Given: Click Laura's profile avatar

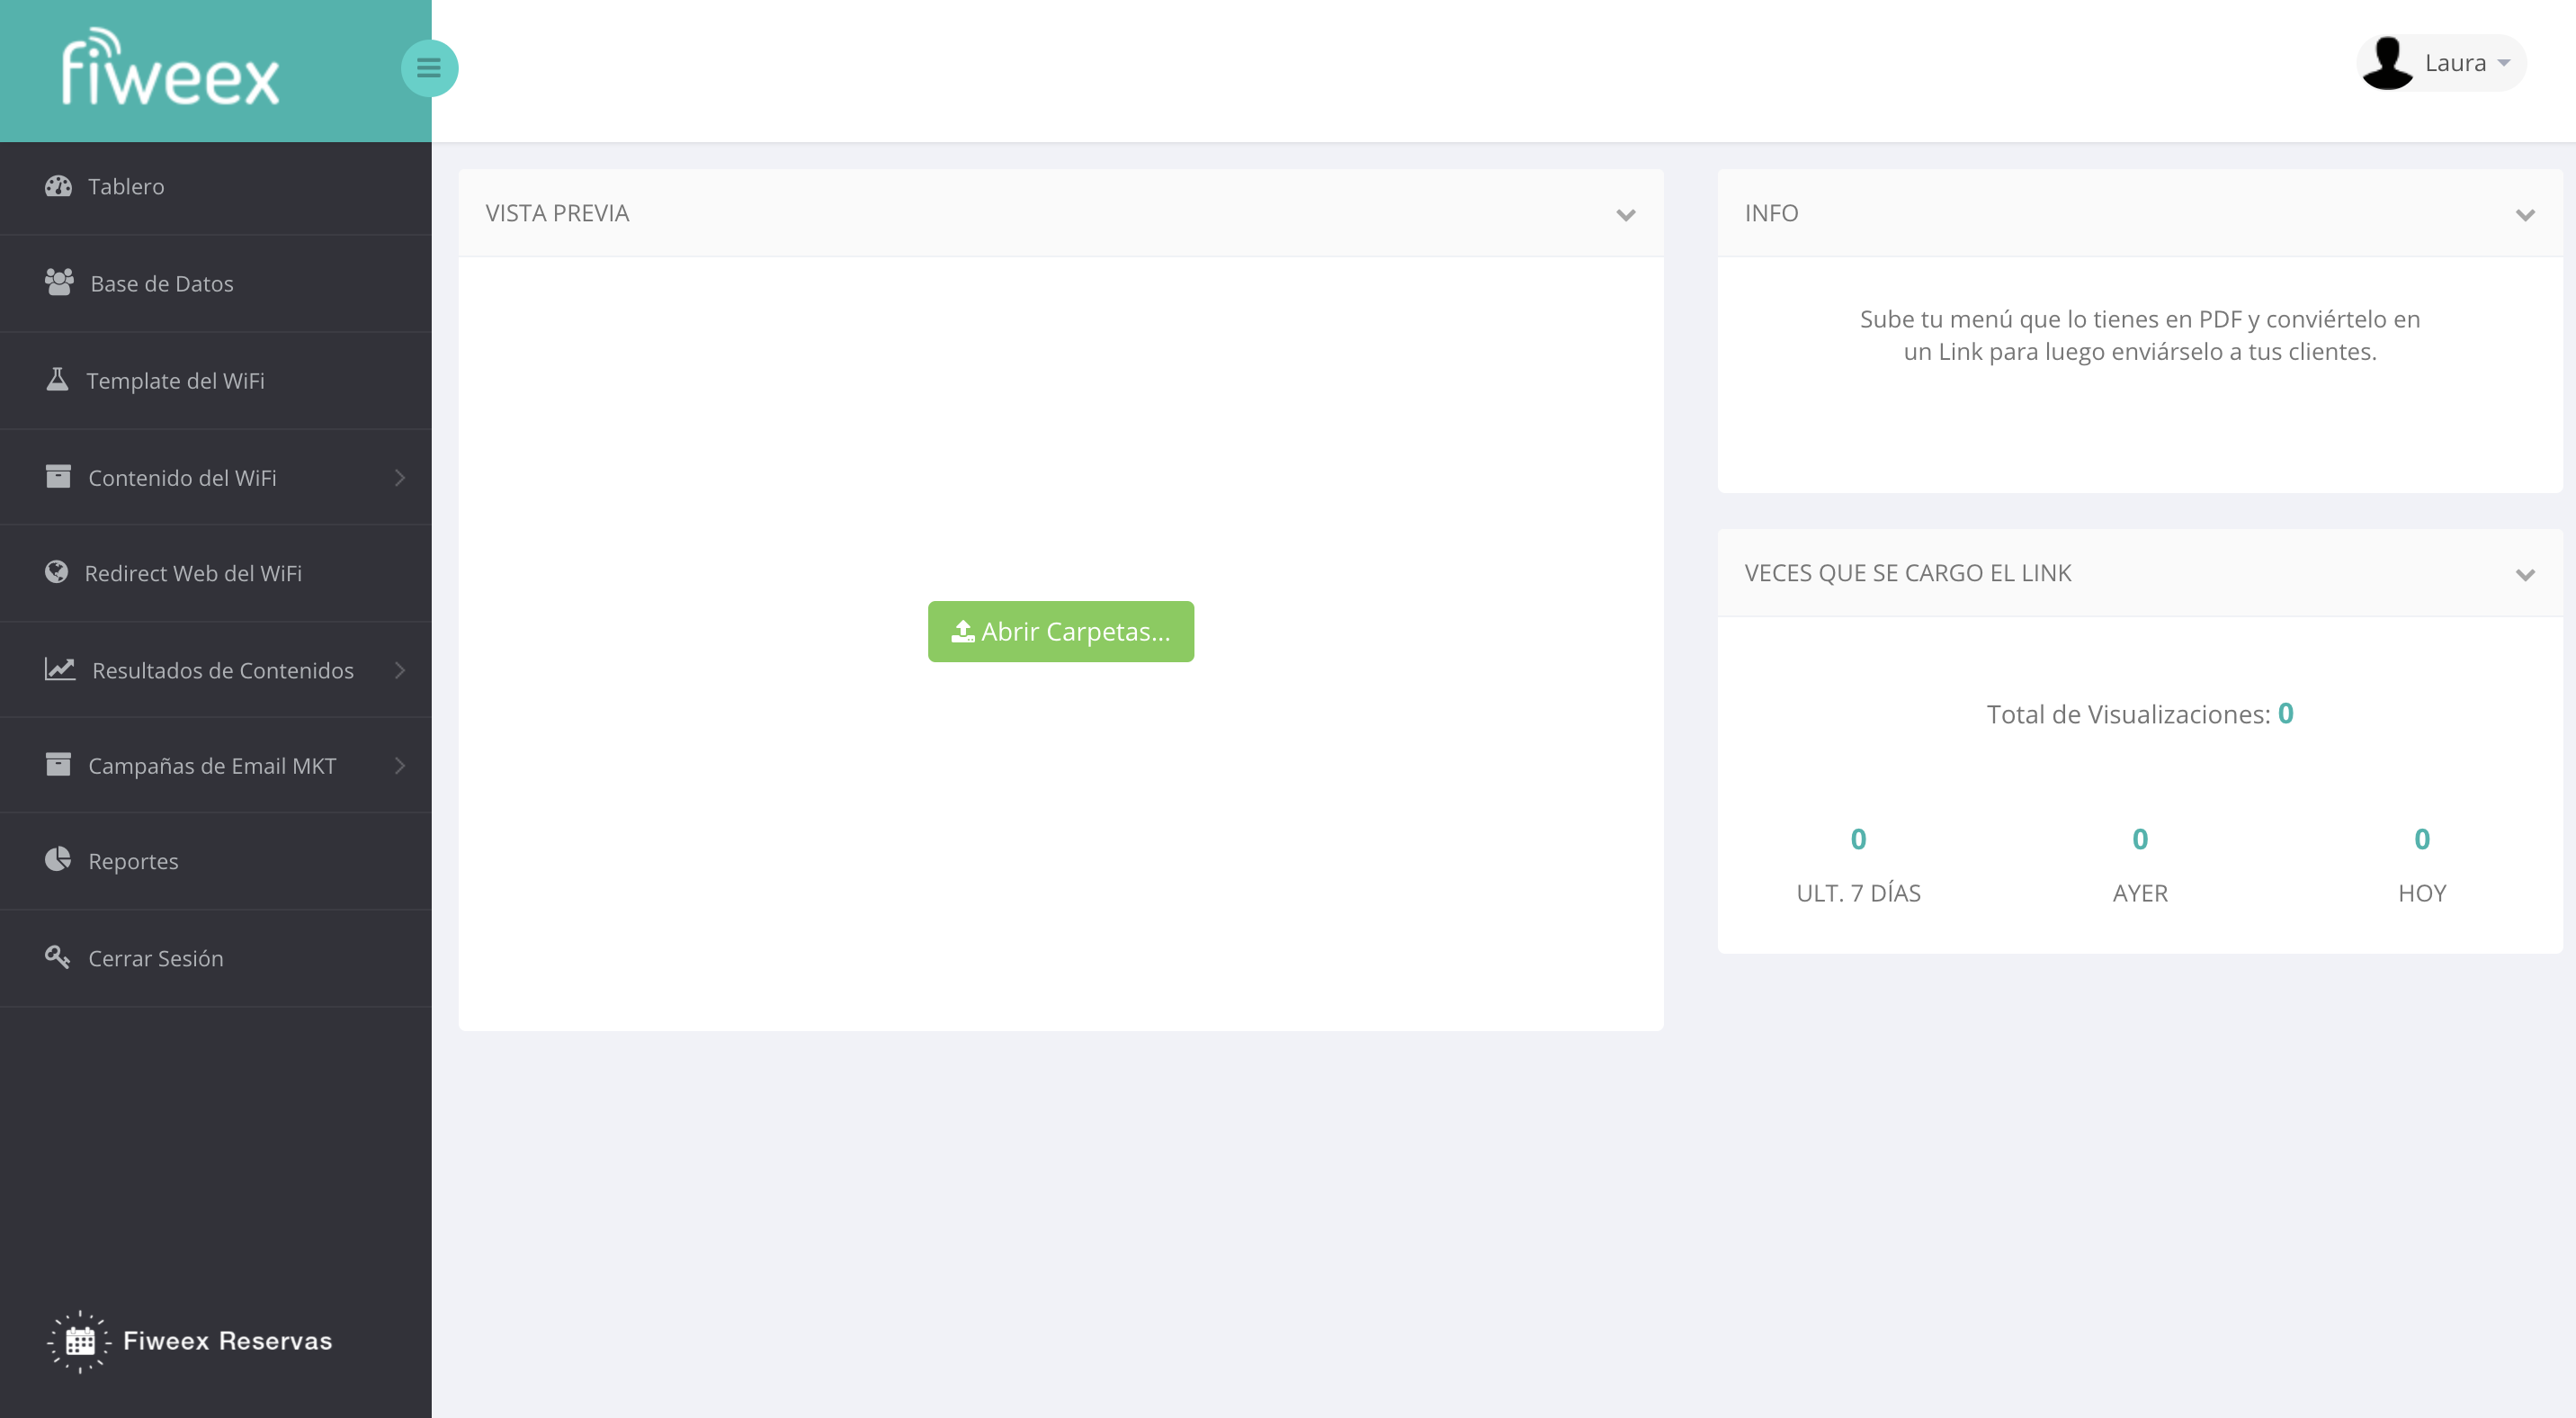Looking at the screenshot, I should [x=2387, y=63].
